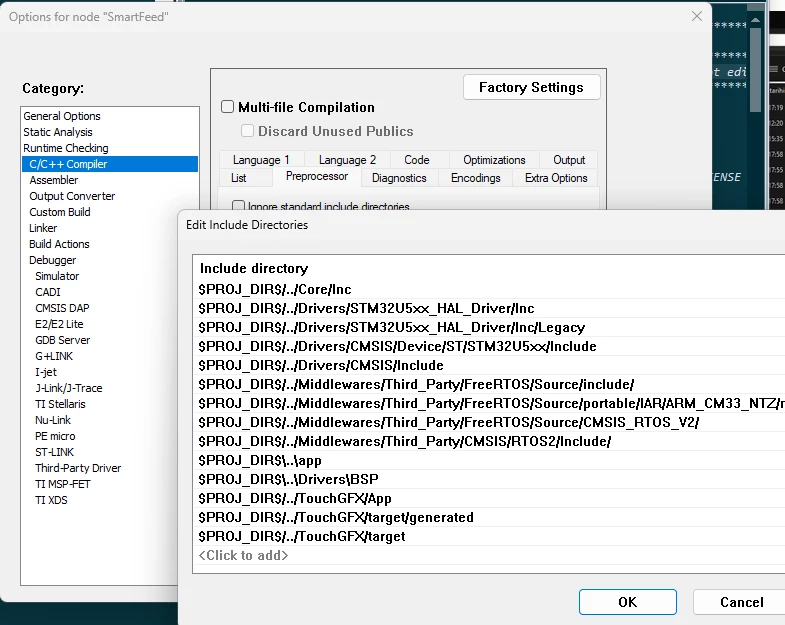The height and width of the screenshot is (625, 785).
Task: Select CMSIS/RTOS2/Include/ directory row
Action: tap(489, 442)
